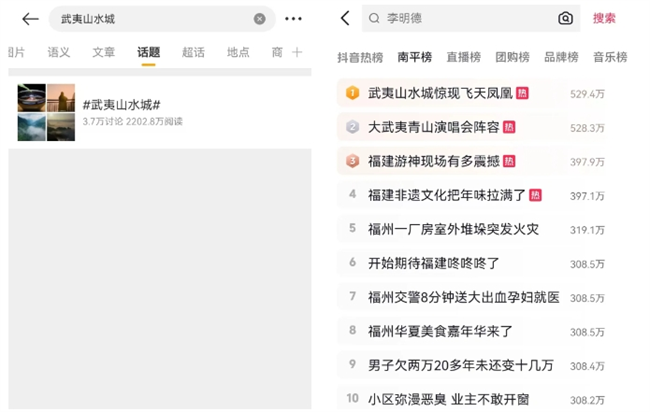The height and width of the screenshot is (412, 650).
Task: Click the plus icon beside tabs
Action: click(297, 52)
